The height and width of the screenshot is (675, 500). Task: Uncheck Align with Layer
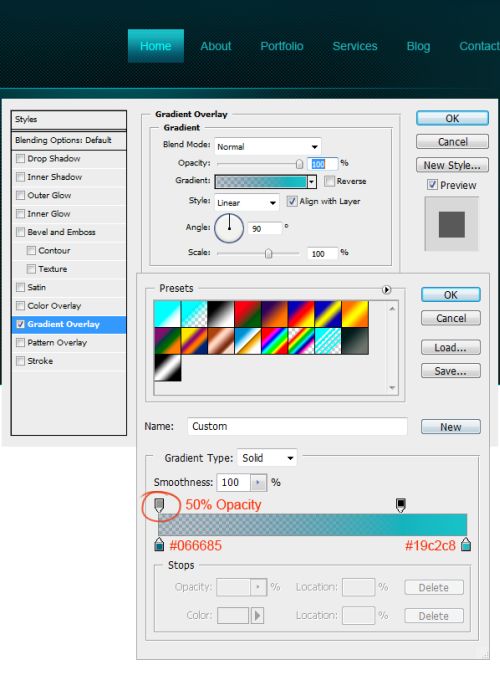pos(292,201)
